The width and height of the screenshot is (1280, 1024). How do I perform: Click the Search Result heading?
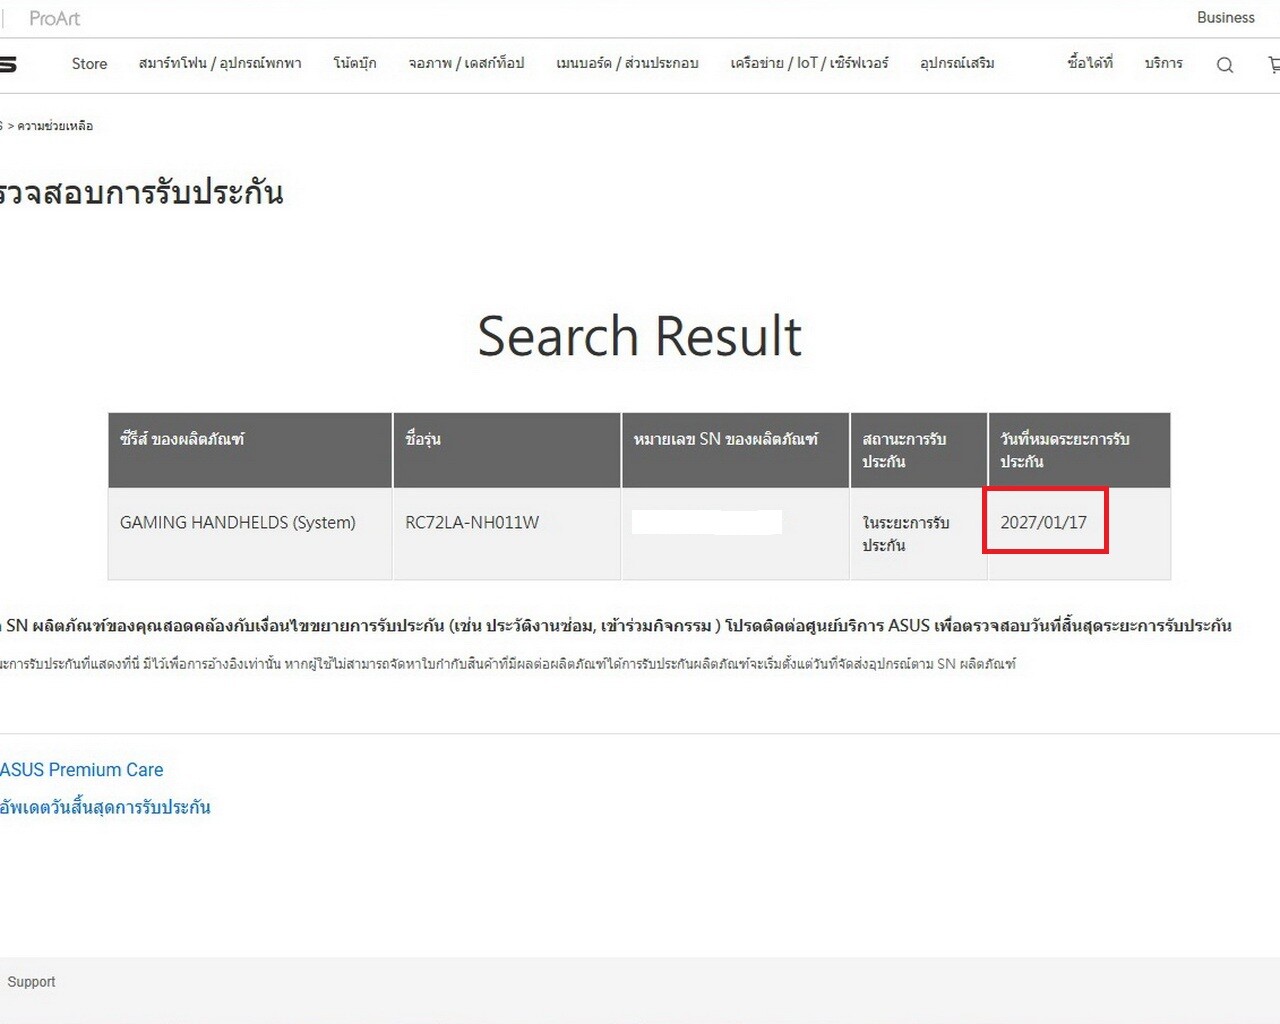click(640, 336)
